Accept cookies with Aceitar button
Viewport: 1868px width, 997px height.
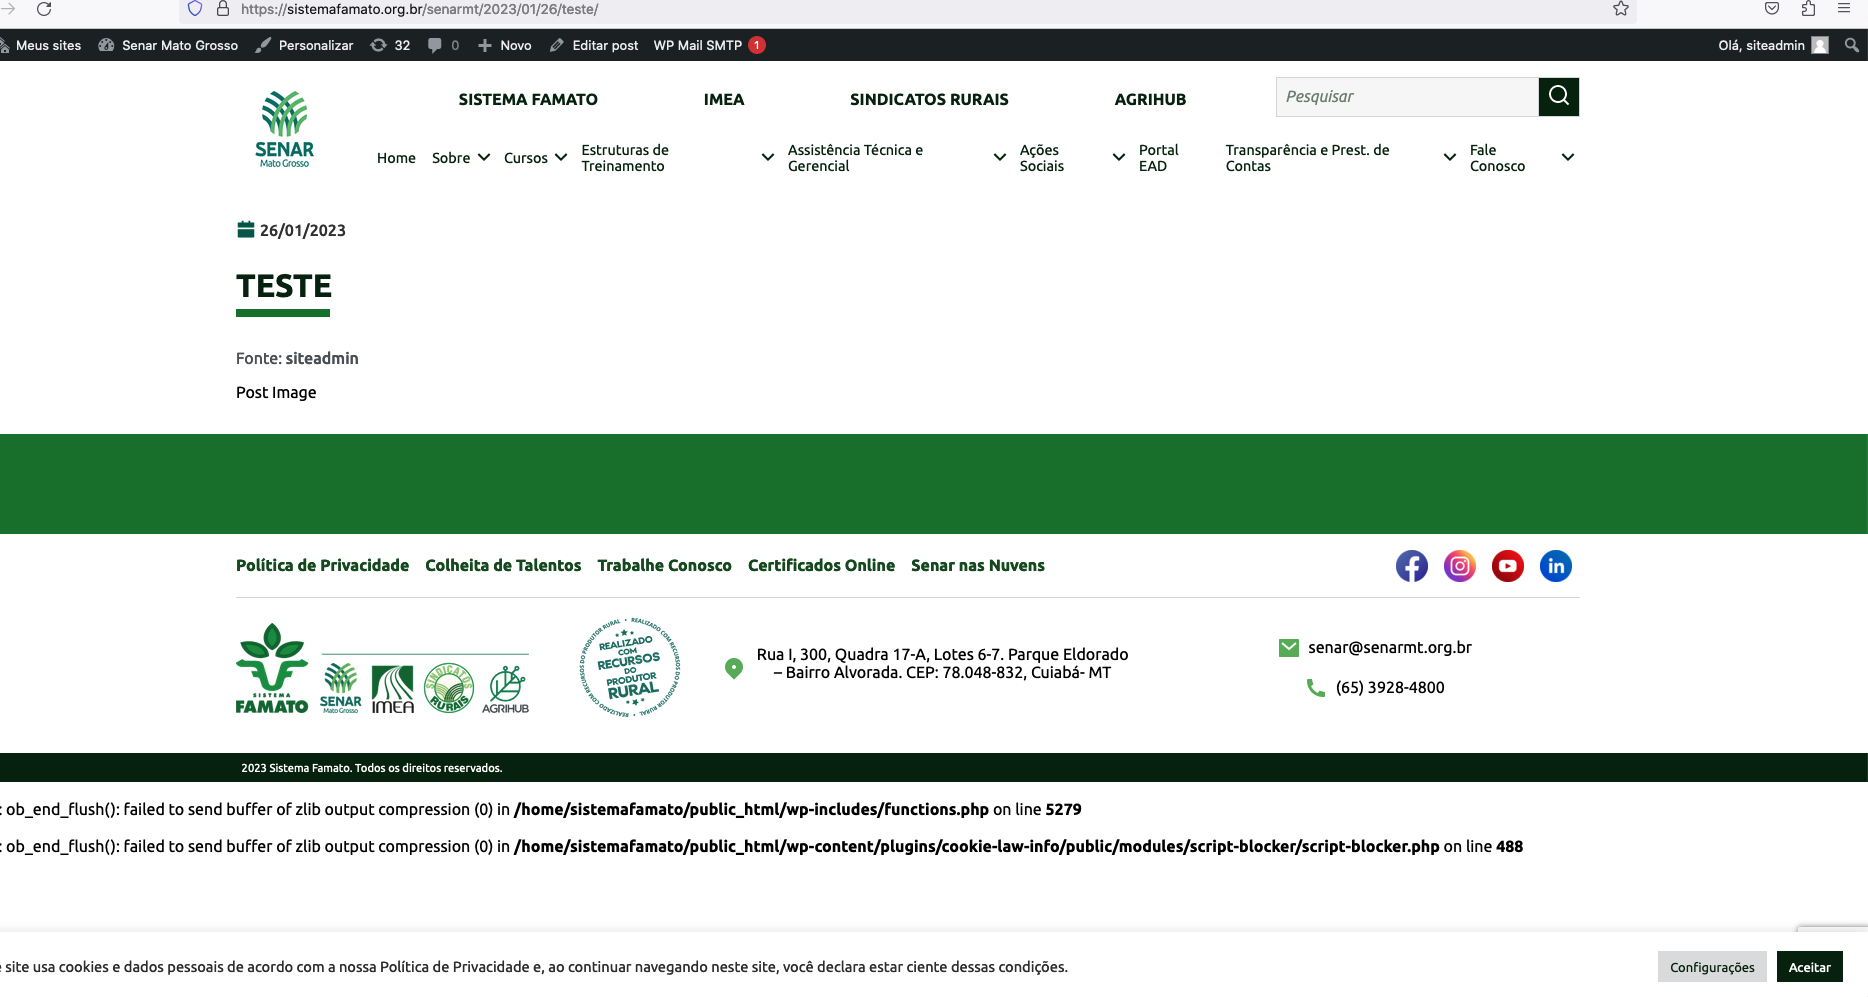click(x=1809, y=967)
